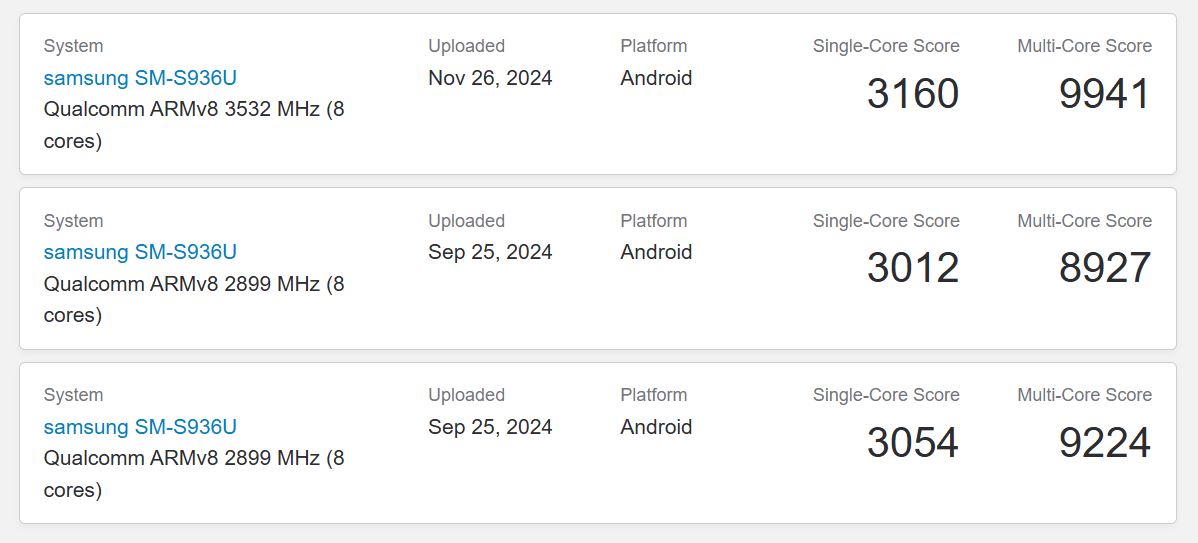
Task: Open the samsung SM-S936U link uploaded Nov 26
Action: 140,78
